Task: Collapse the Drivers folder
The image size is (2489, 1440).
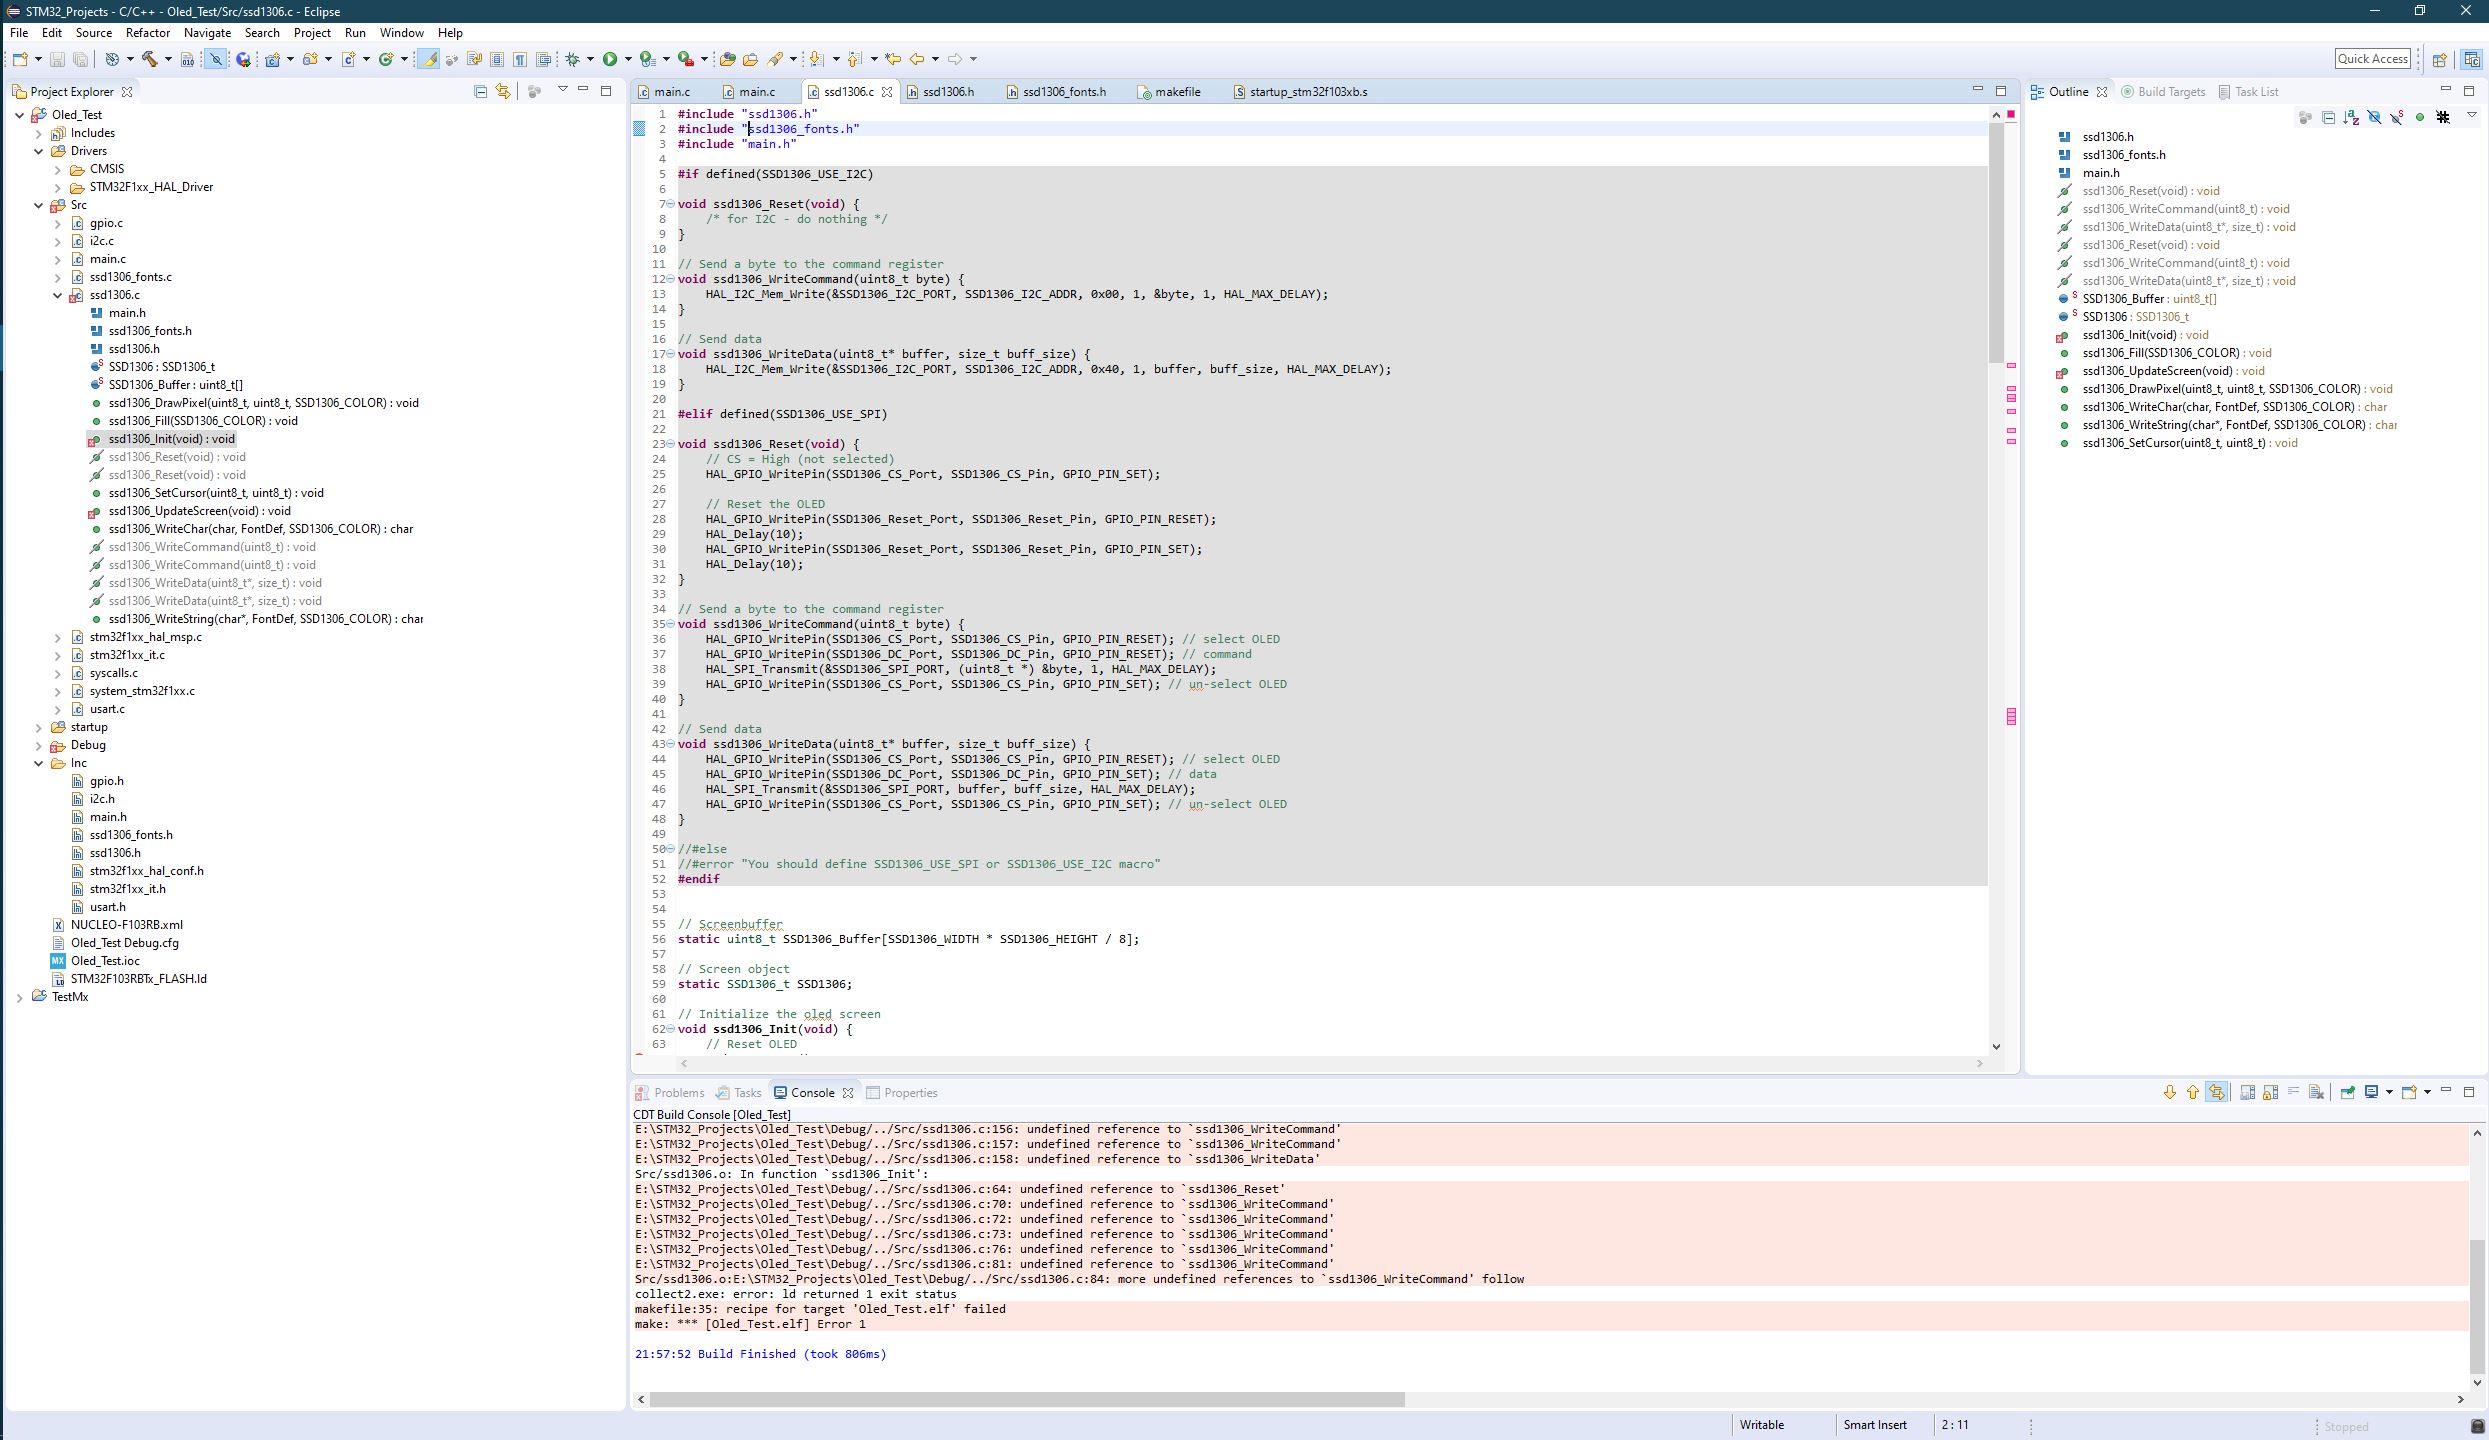Action: (x=39, y=151)
